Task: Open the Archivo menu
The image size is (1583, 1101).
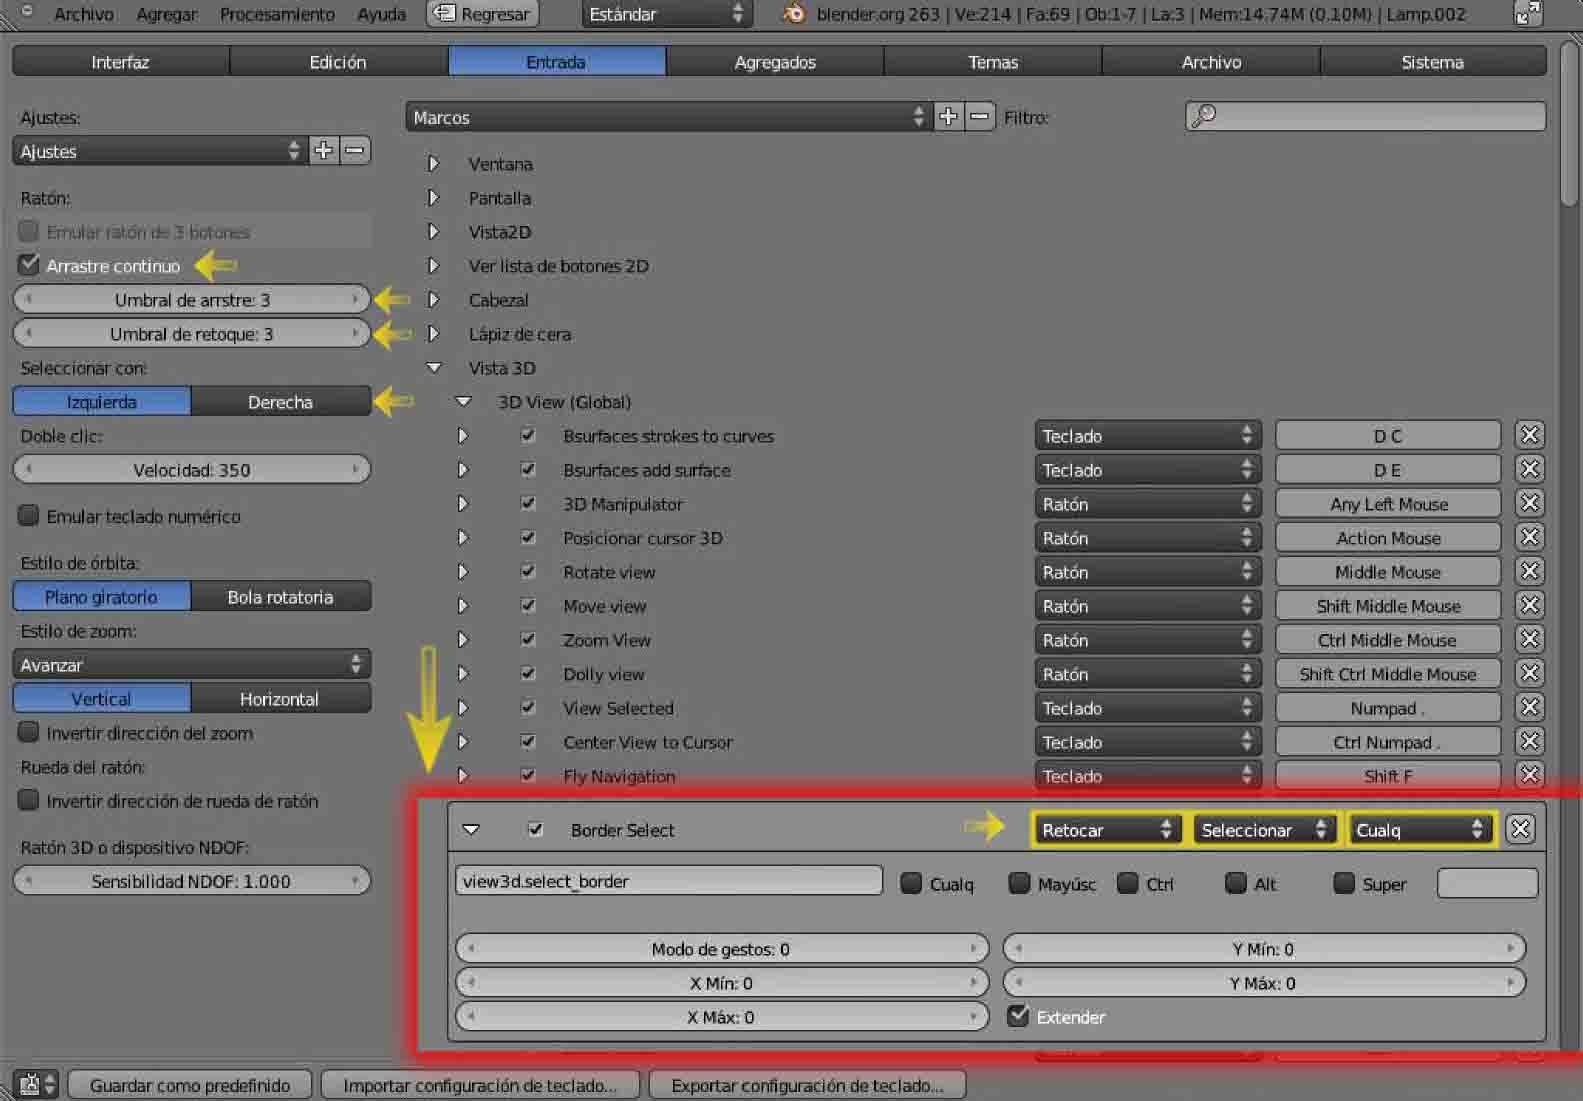Action: click(83, 14)
